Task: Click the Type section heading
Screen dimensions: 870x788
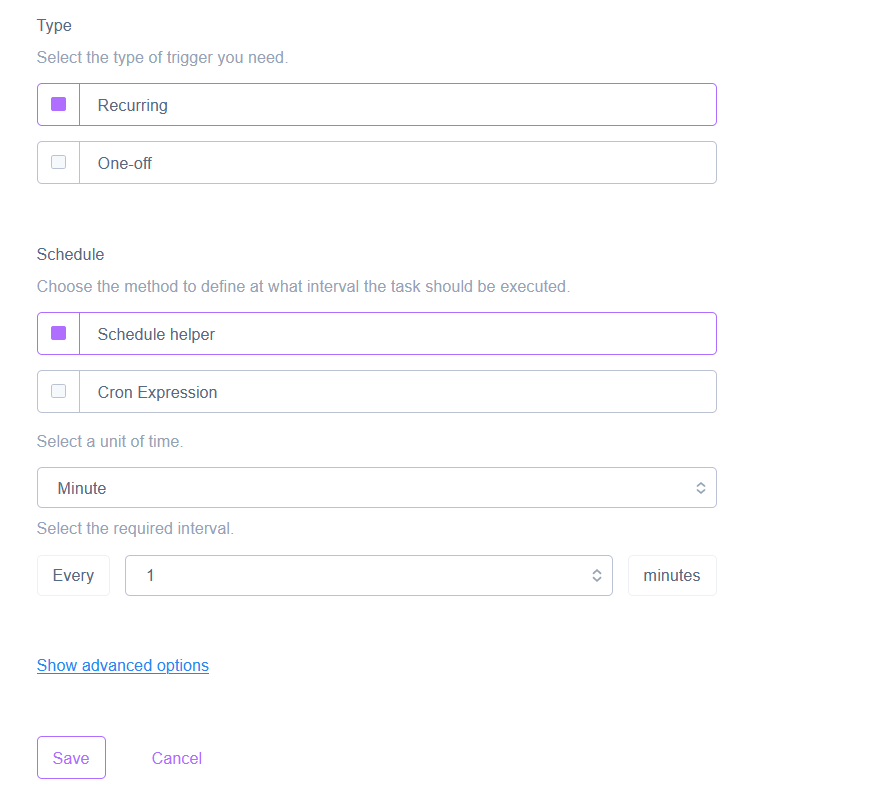Action: tap(54, 25)
